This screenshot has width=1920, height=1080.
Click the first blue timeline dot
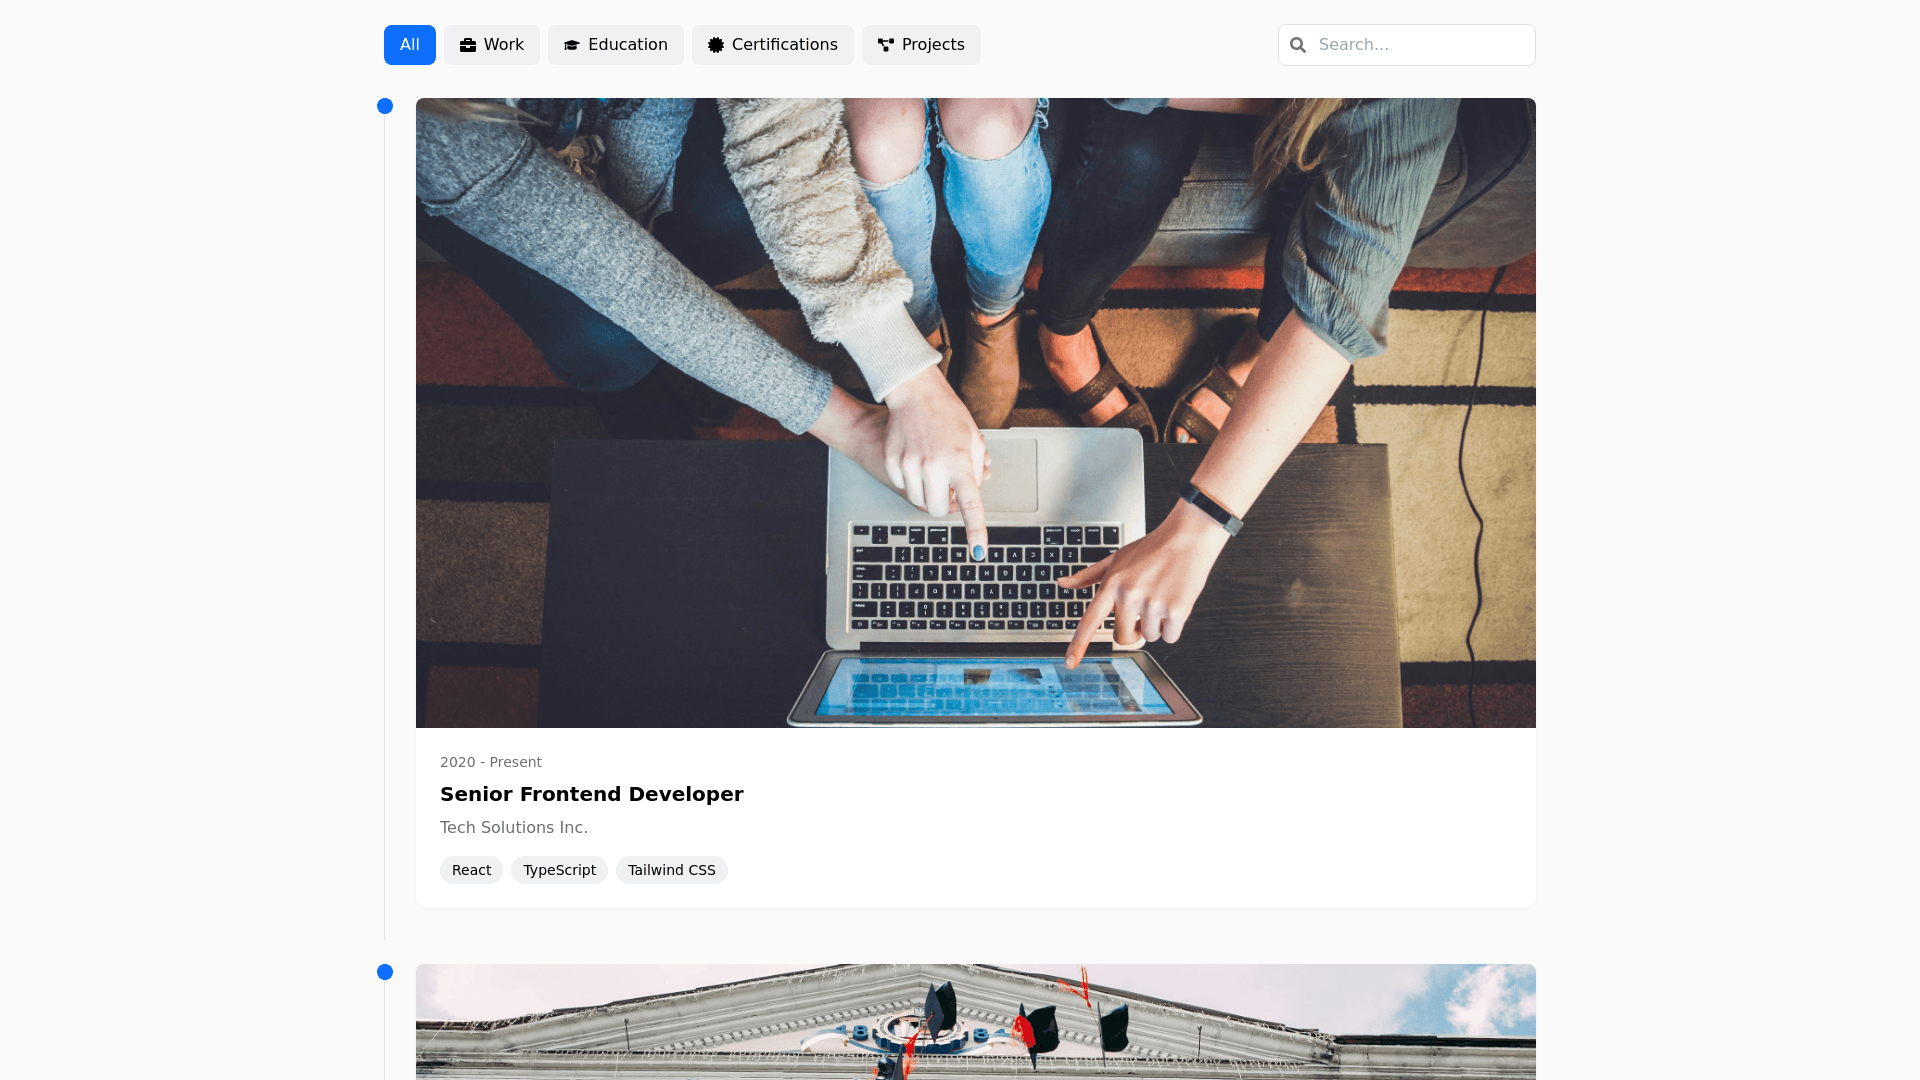coord(385,106)
